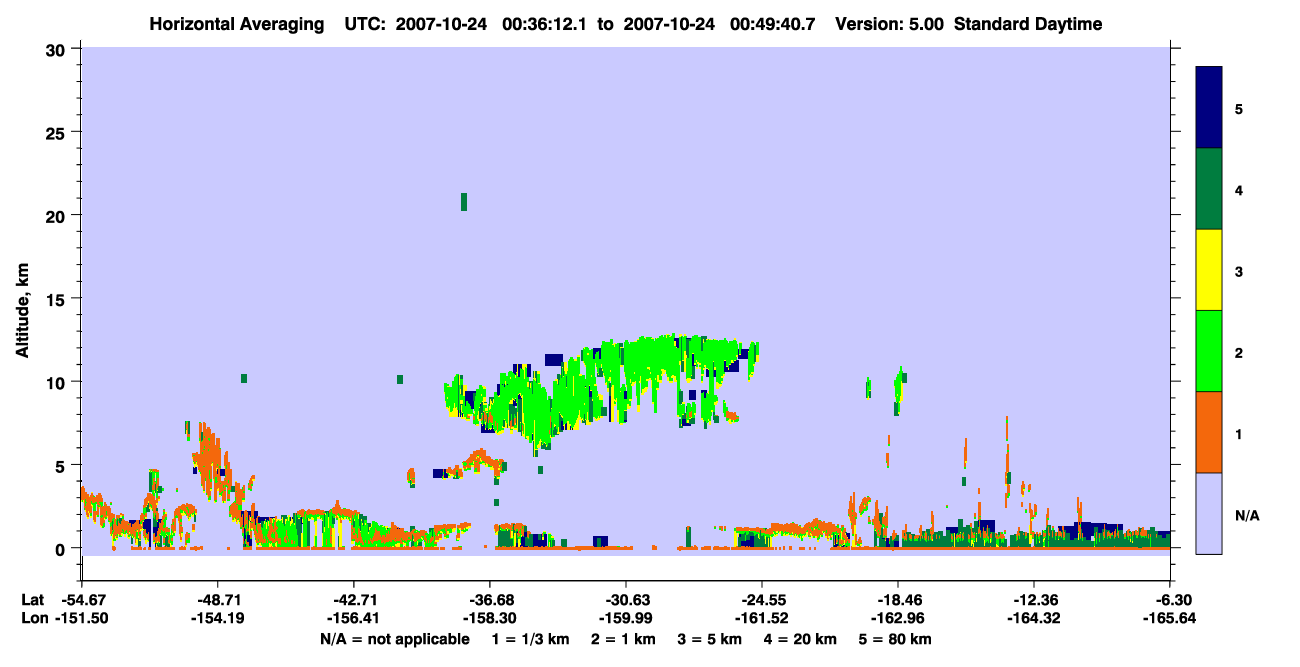Viewport: 1300px width, 667px height.
Task: Click the latitude label '-6.30'
Action: pyautogui.click(x=1173, y=600)
